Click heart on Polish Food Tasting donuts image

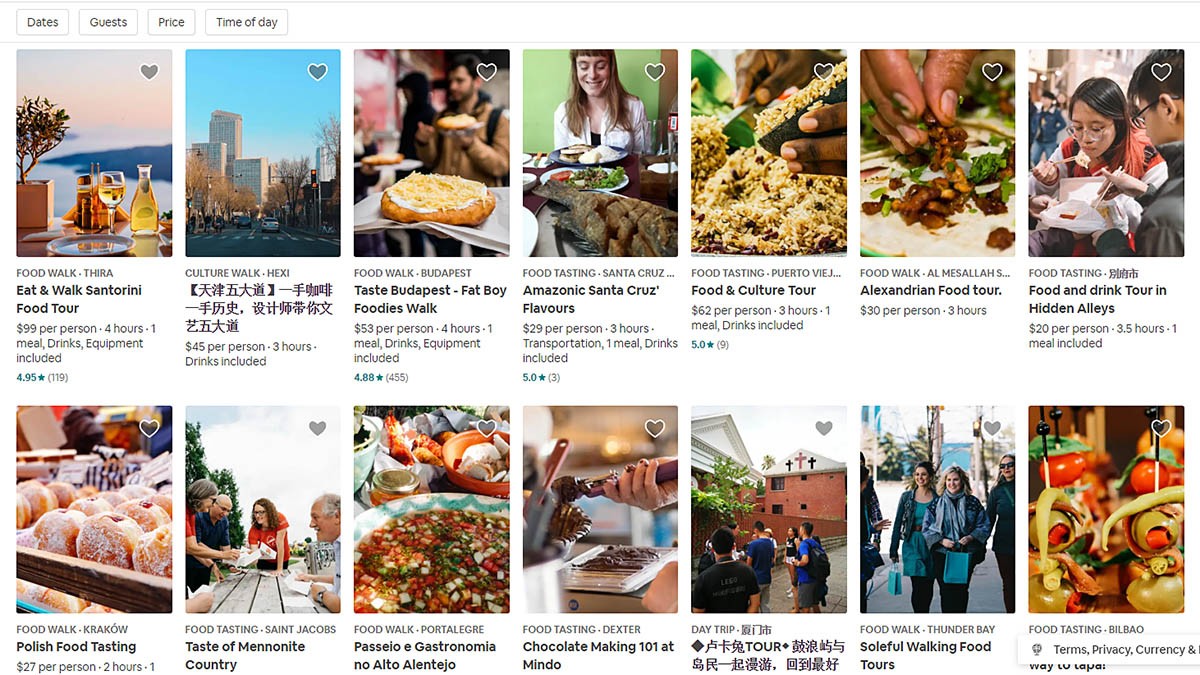coord(149,428)
